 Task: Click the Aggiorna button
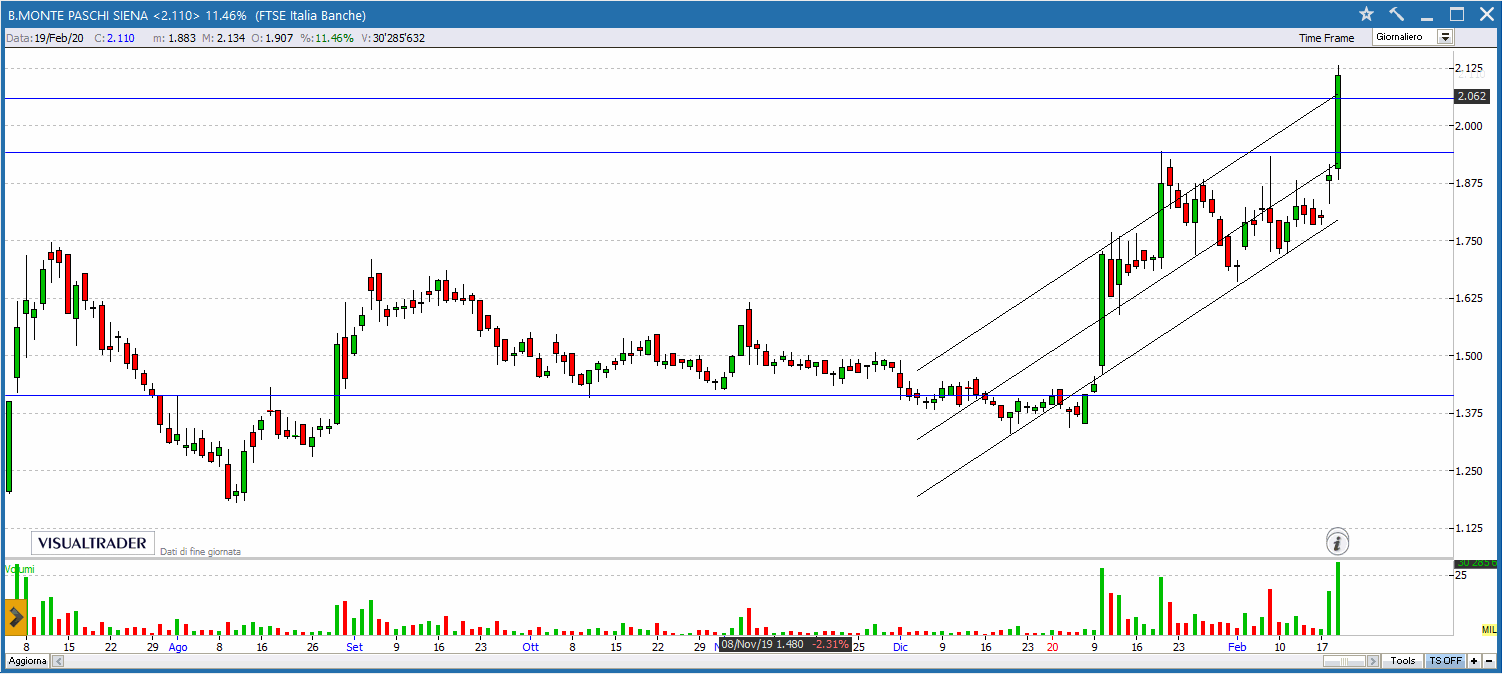(x=26, y=661)
